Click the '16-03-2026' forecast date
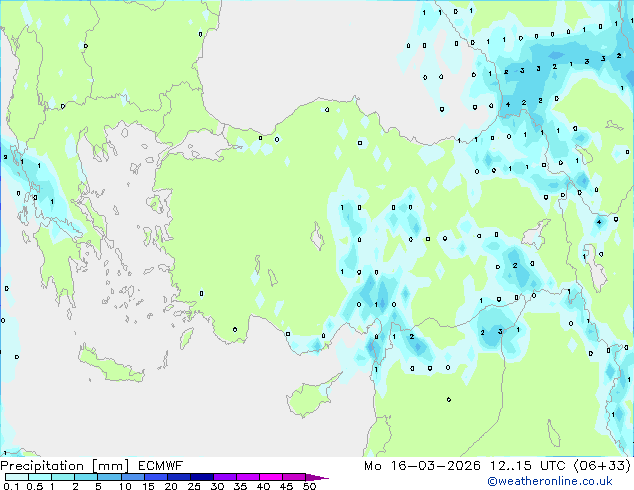This screenshot has width=634, height=490. 435,466
